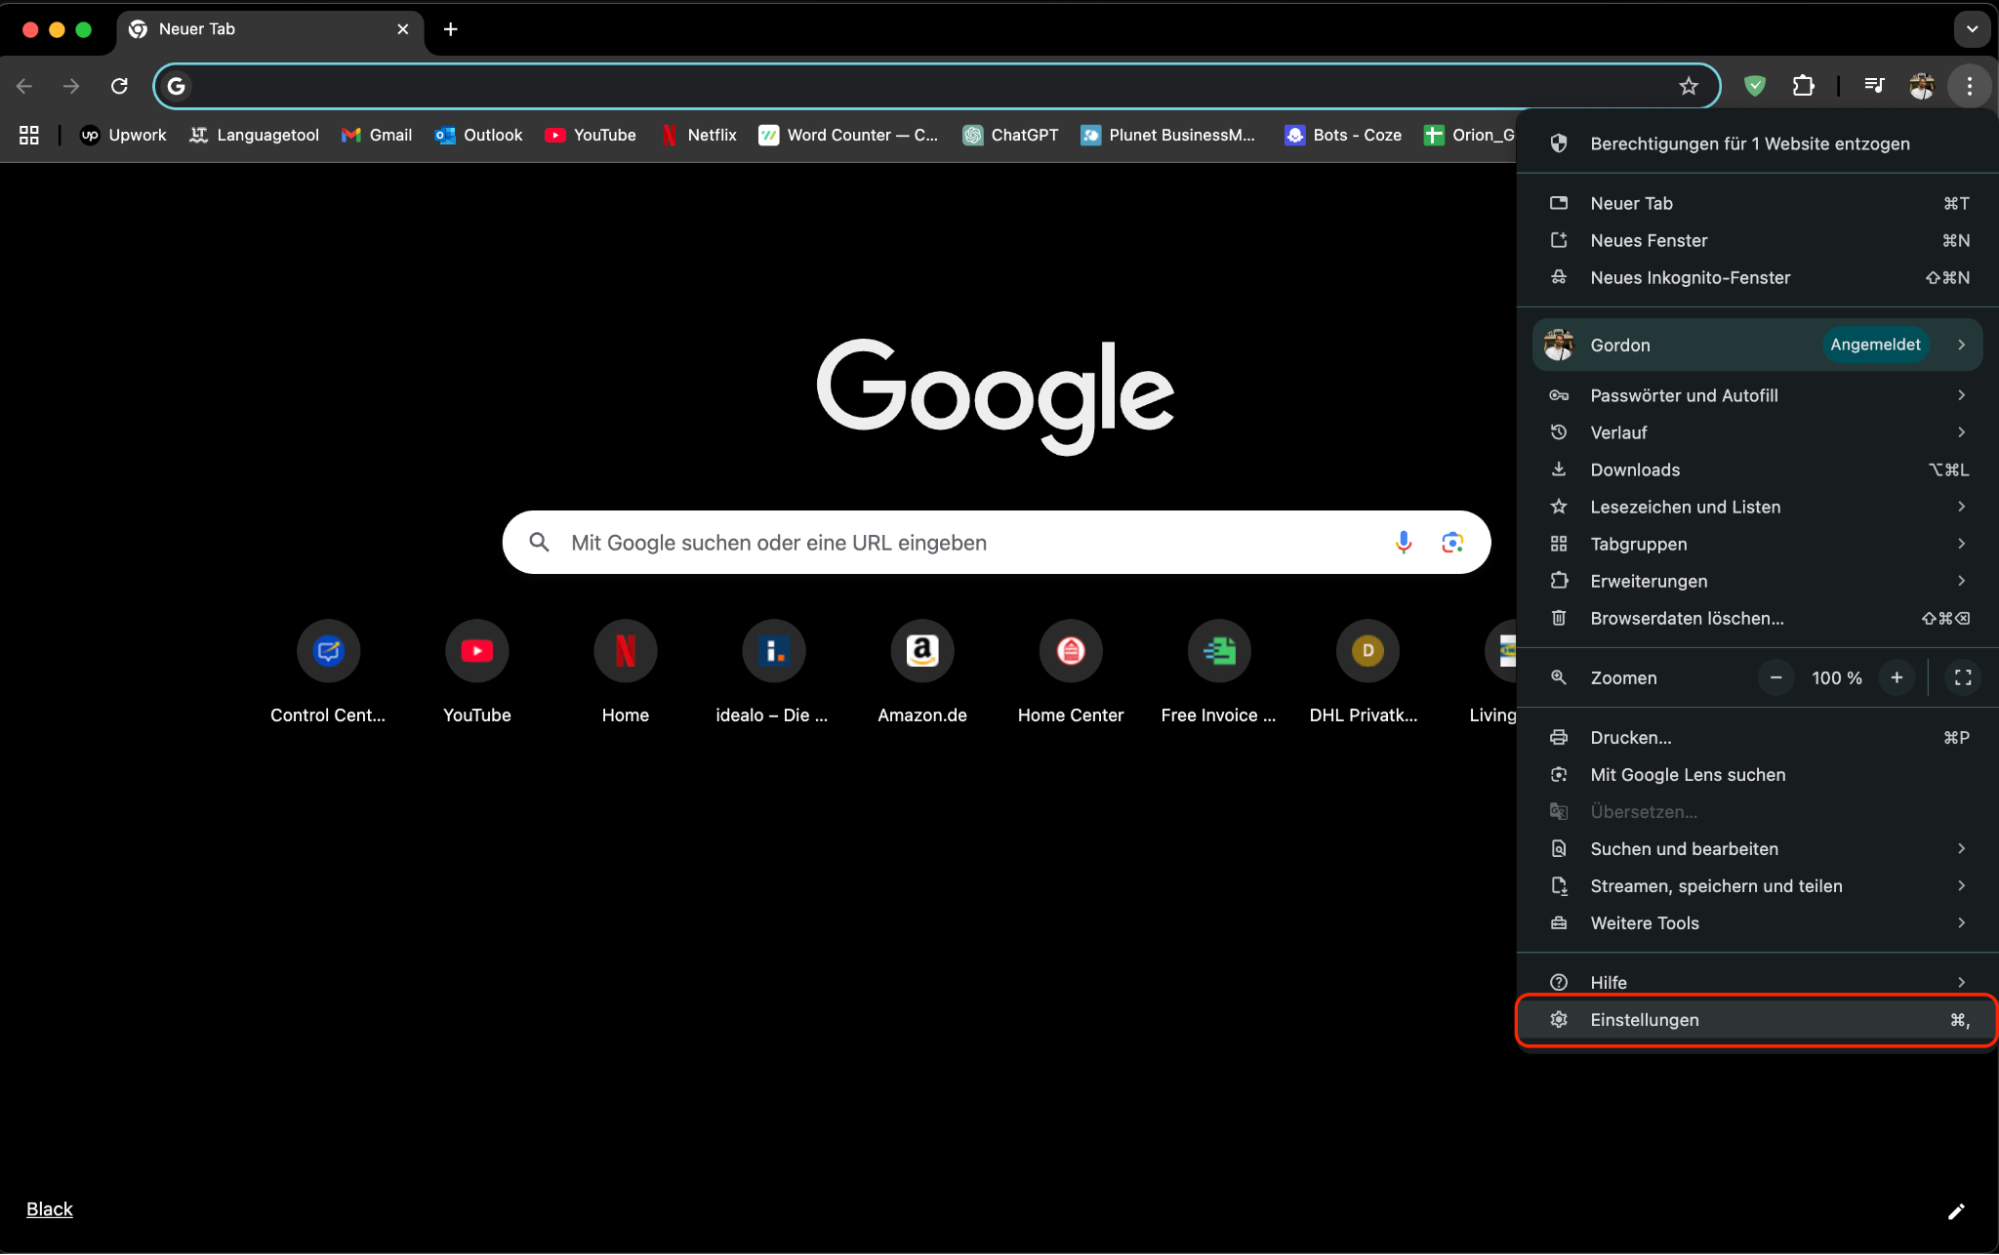Open the YouTube shortcut on the start page
The width and height of the screenshot is (1999, 1255).
click(477, 650)
